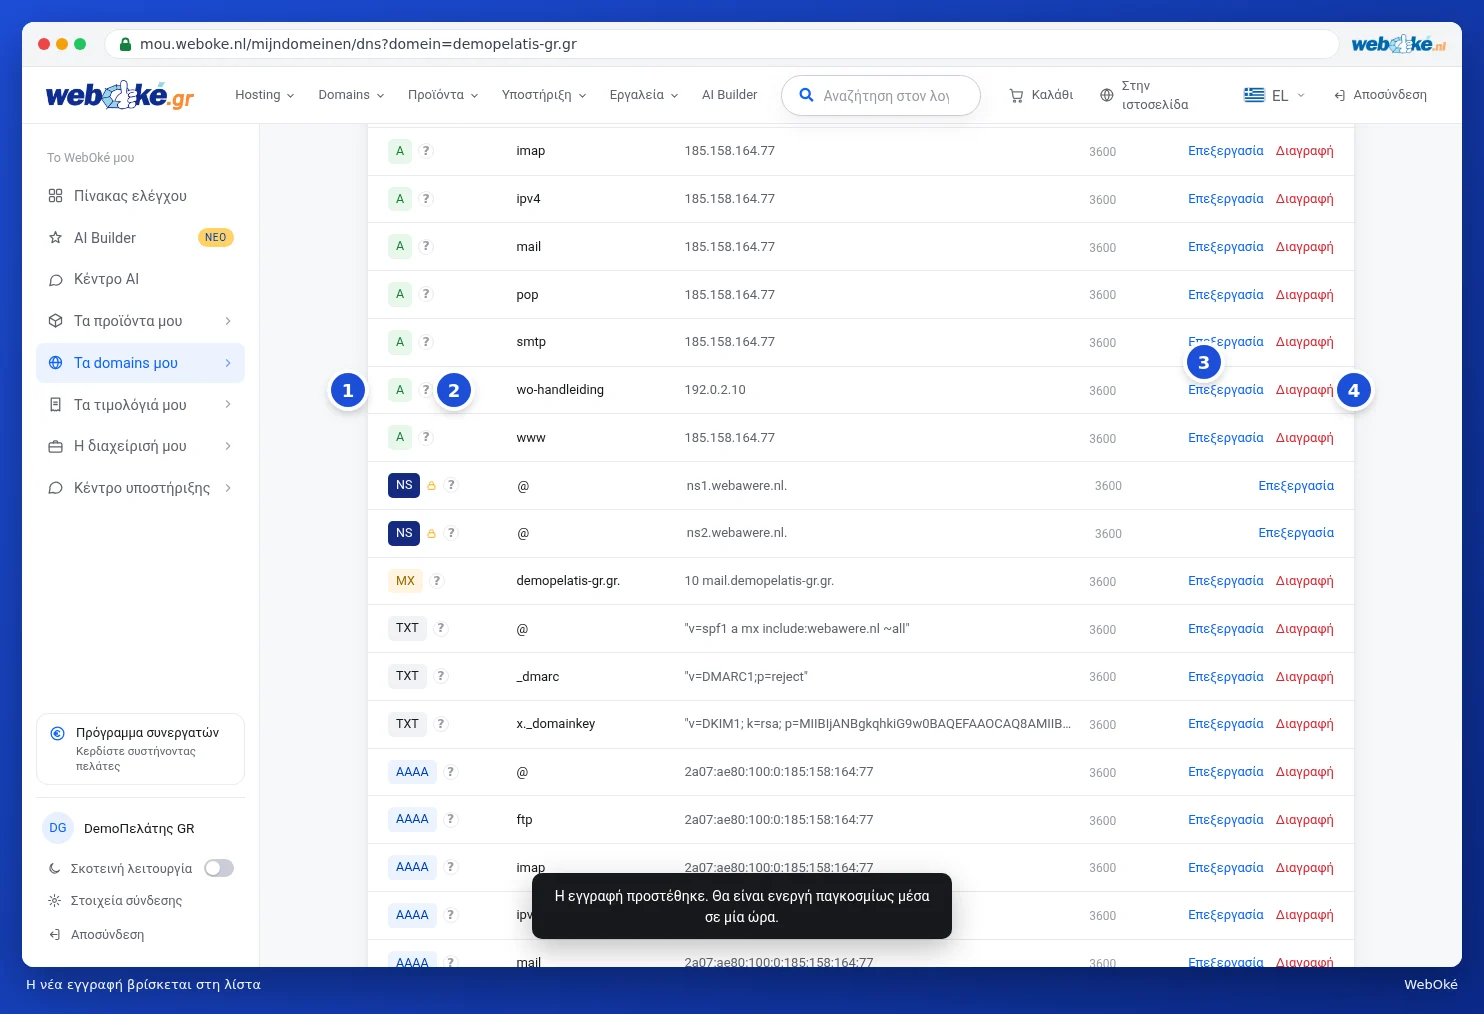
Task: Expand Τα τιμολόγιά μου in the sidebar
Action: (140, 405)
